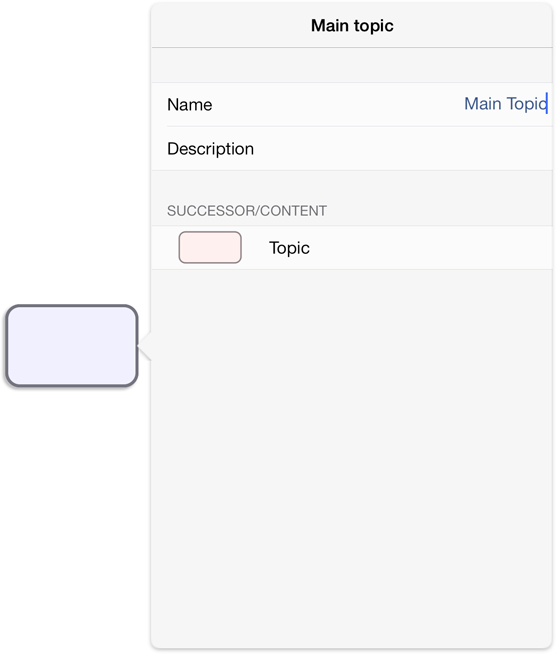Place cursor at end of Main Topic text

pos(547,104)
